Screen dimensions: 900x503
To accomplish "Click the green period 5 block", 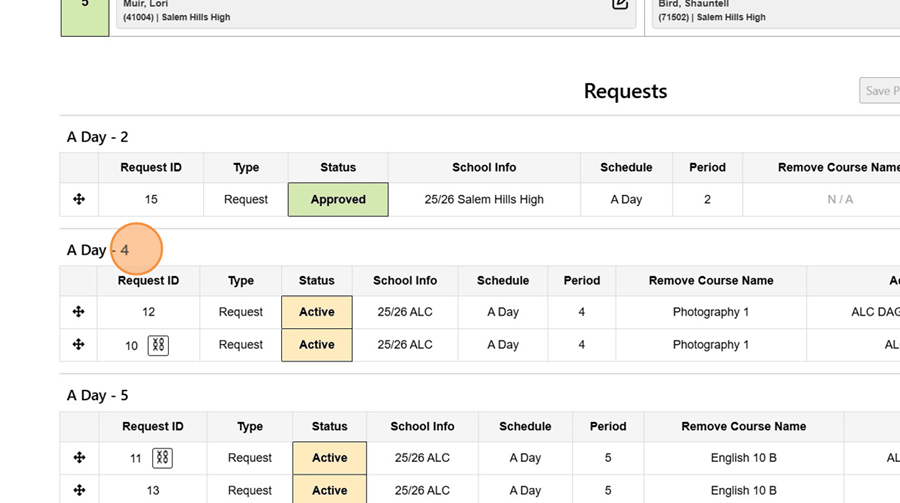I will [x=85, y=14].
